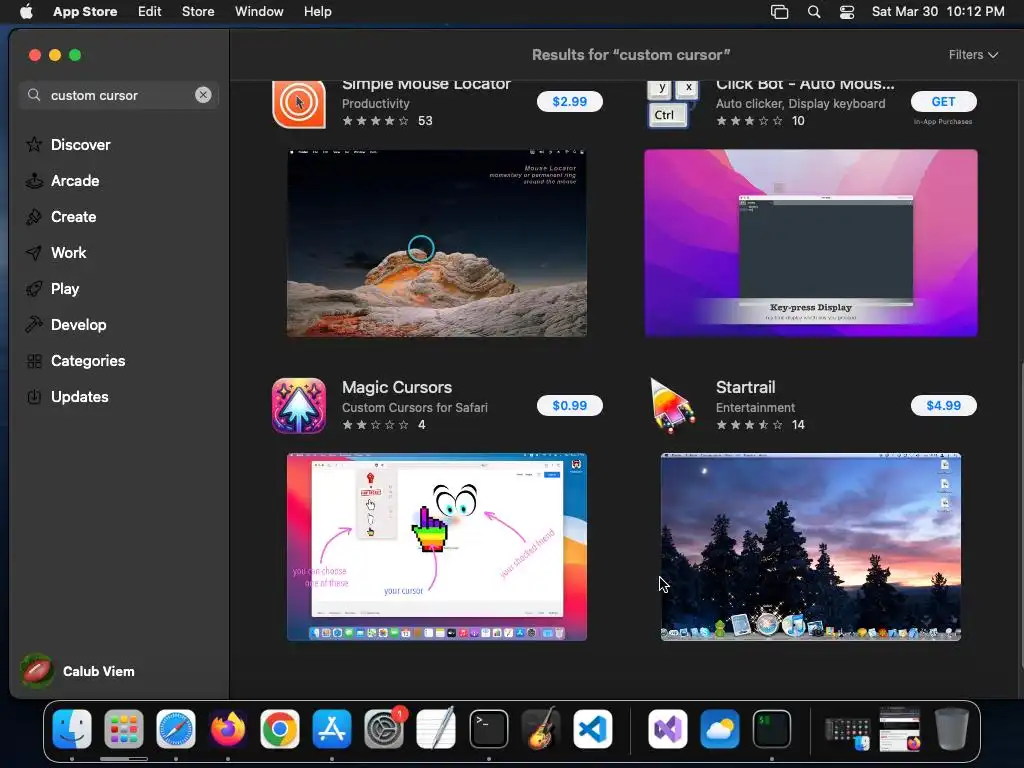Open the Develop section
Screen dimensions: 1024x768
pyautogui.click(x=65, y=325)
